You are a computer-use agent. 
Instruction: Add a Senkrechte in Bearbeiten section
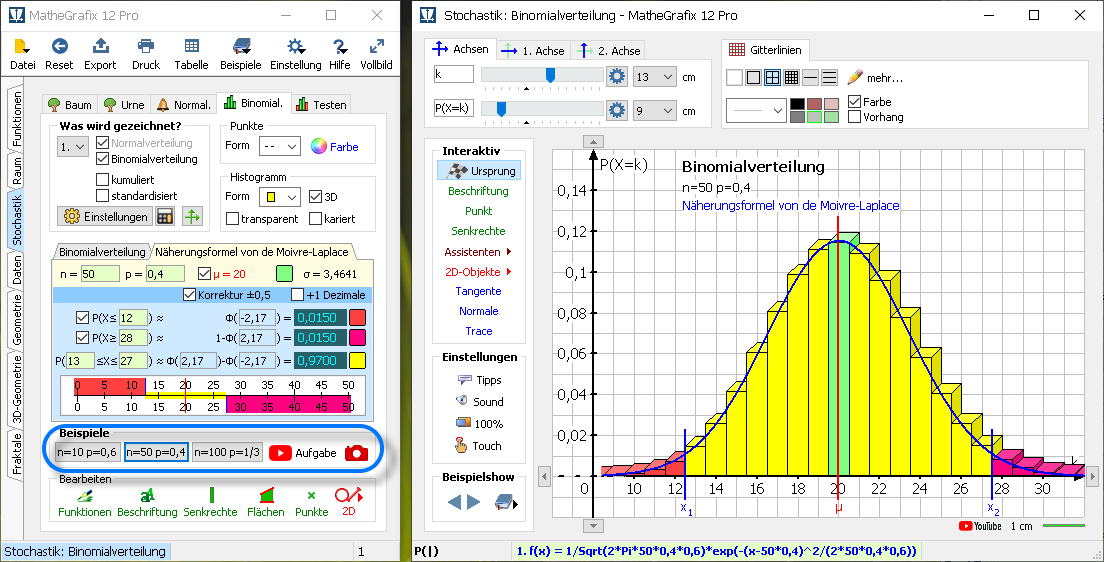click(x=211, y=503)
